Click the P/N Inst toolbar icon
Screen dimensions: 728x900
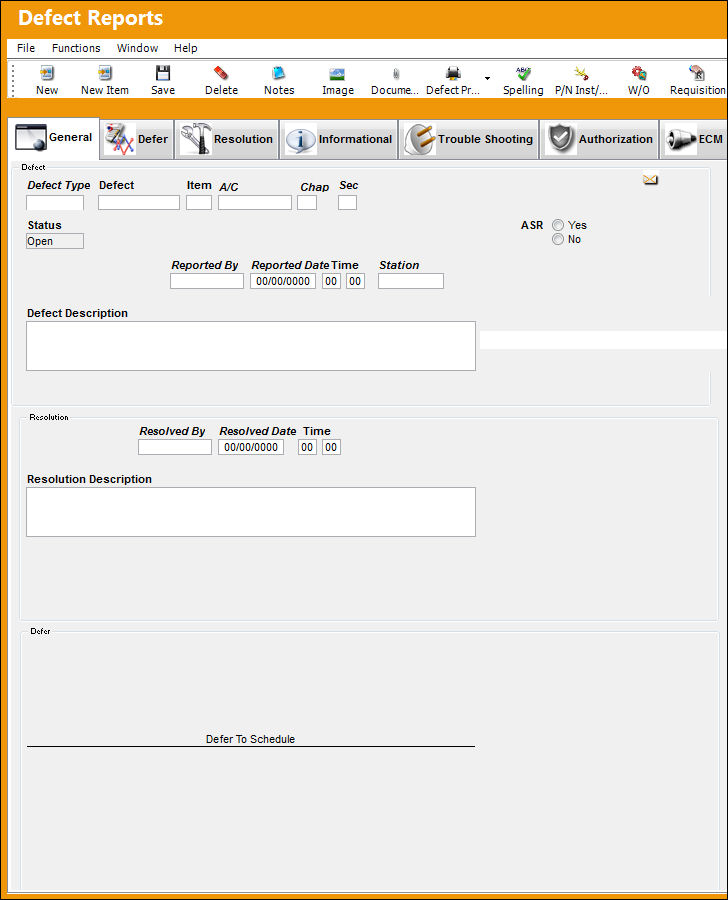click(581, 73)
